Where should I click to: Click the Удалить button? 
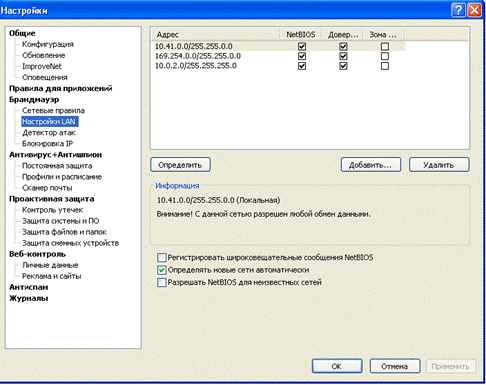439,165
